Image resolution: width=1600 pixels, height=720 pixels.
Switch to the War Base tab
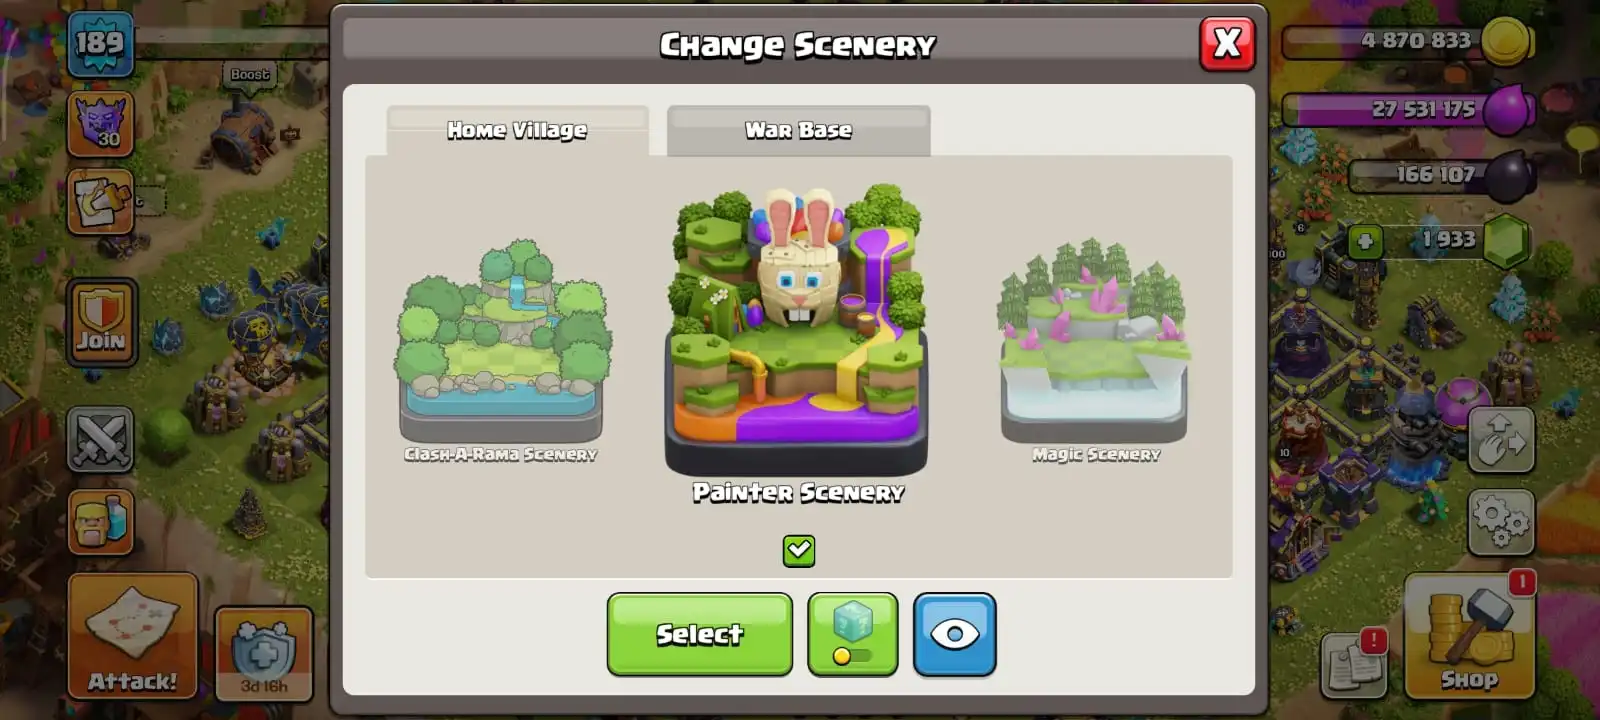coord(798,130)
